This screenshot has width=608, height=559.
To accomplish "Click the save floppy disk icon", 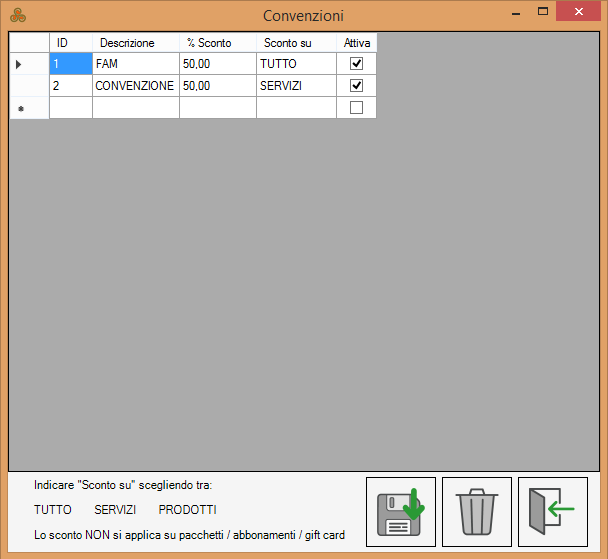I will (400, 512).
